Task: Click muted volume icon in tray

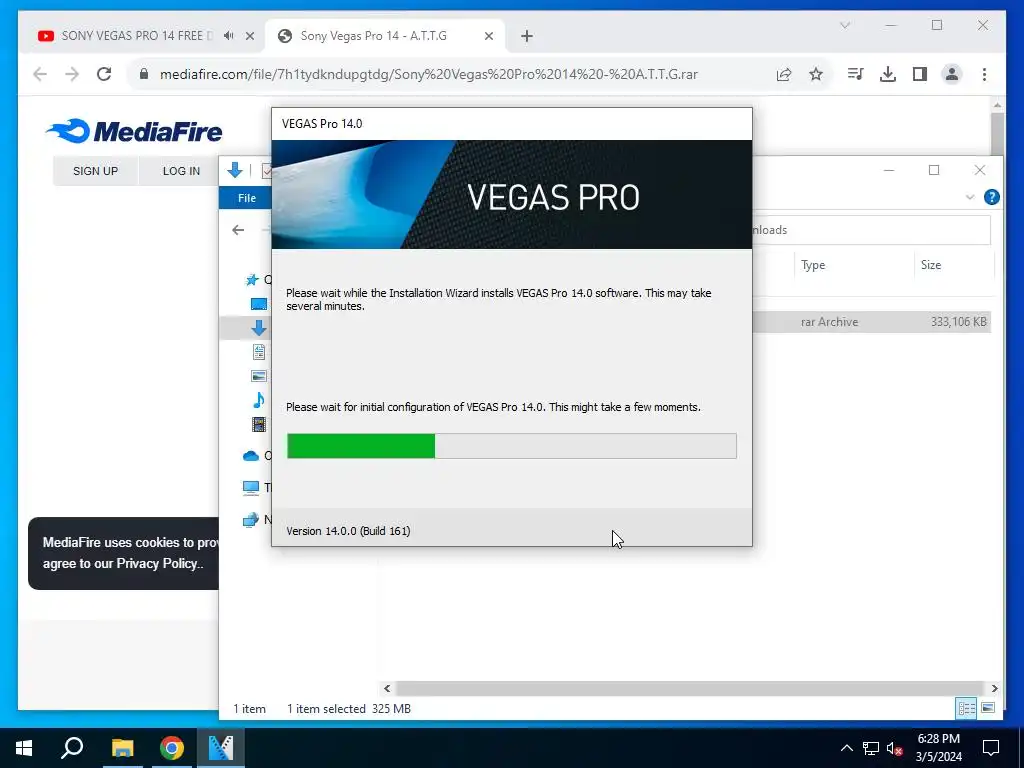Action: (x=895, y=748)
